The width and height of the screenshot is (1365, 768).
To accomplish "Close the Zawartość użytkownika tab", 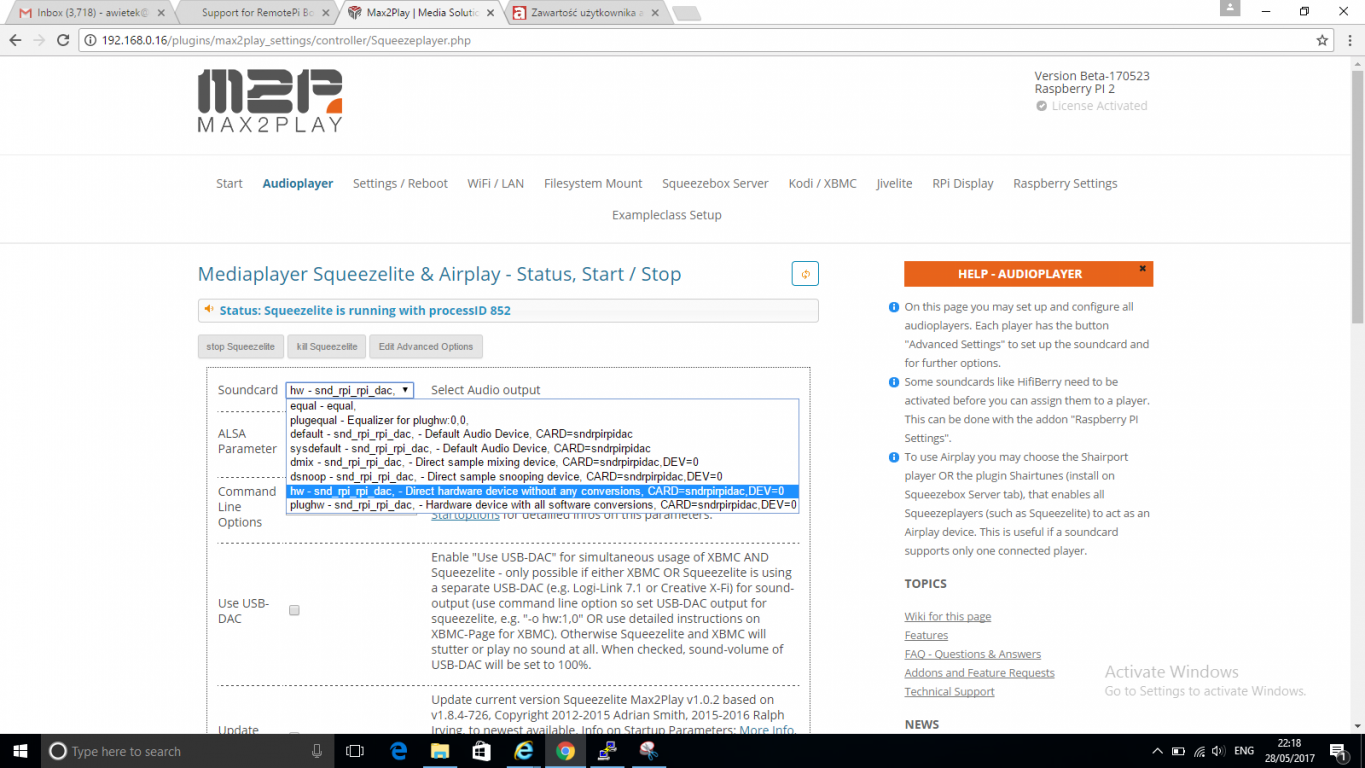I will 654,13.
